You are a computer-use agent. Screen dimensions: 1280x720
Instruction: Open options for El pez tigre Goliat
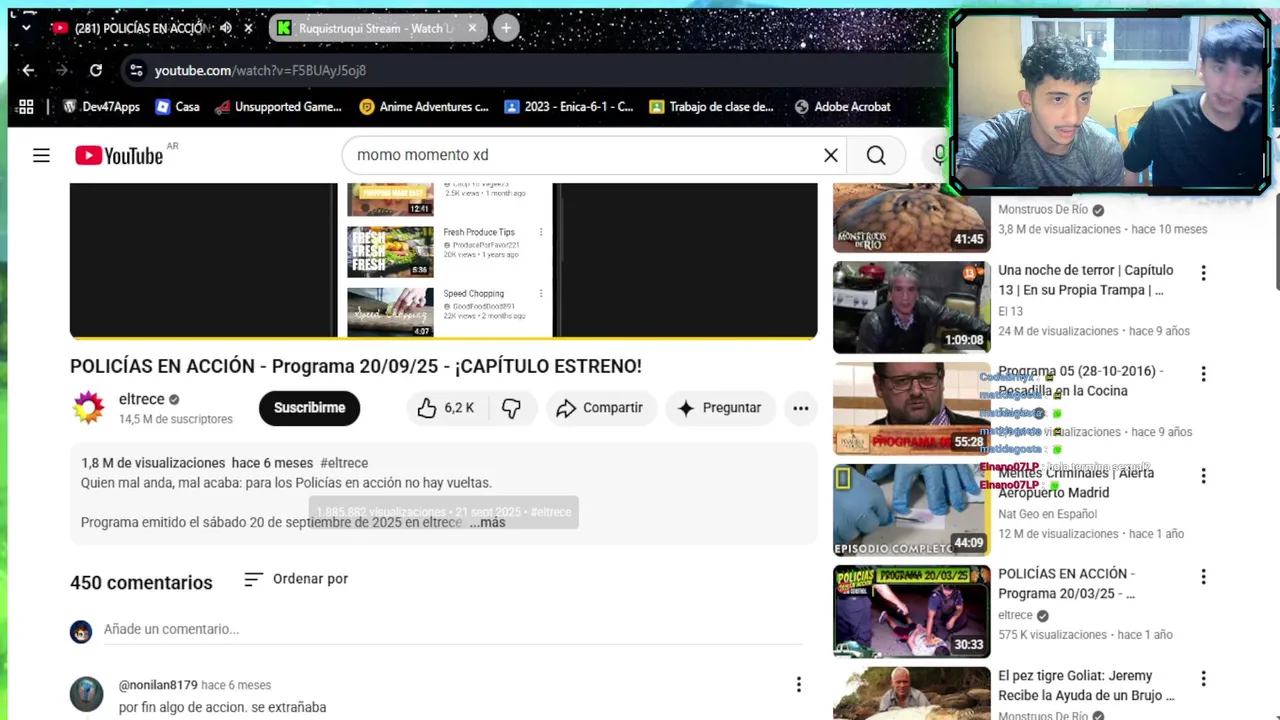tap(1203, 679)
